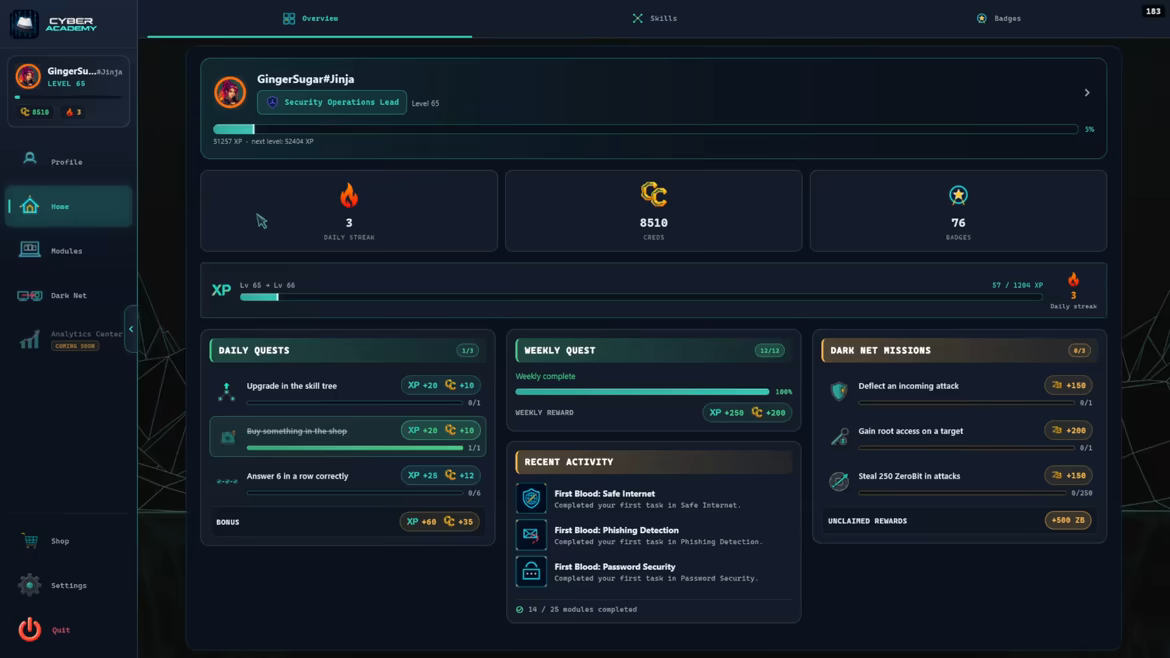Click the sidebar user avatar
The width and height of the screenshot is (1170, 658).
tap(28, 76)
